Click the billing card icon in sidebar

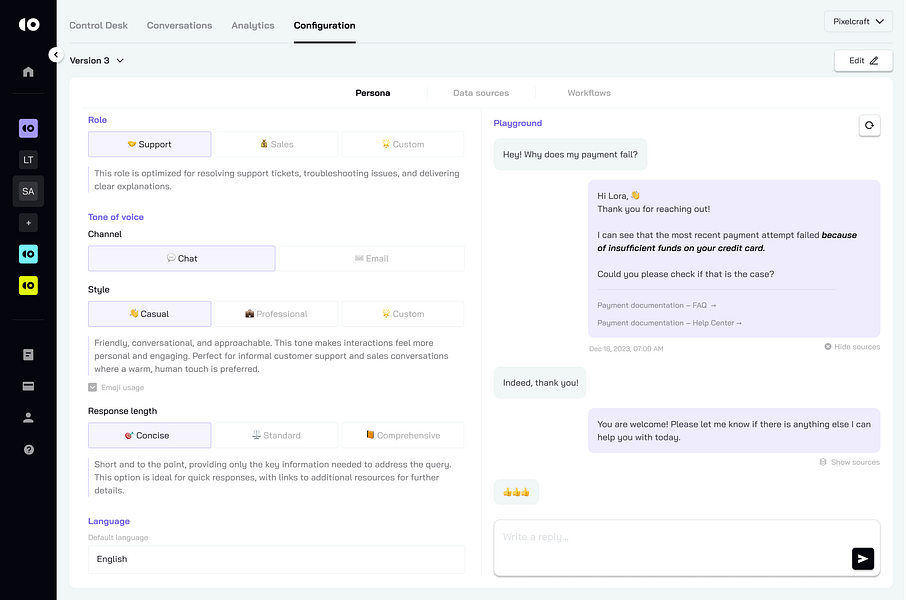pos(27,384)
